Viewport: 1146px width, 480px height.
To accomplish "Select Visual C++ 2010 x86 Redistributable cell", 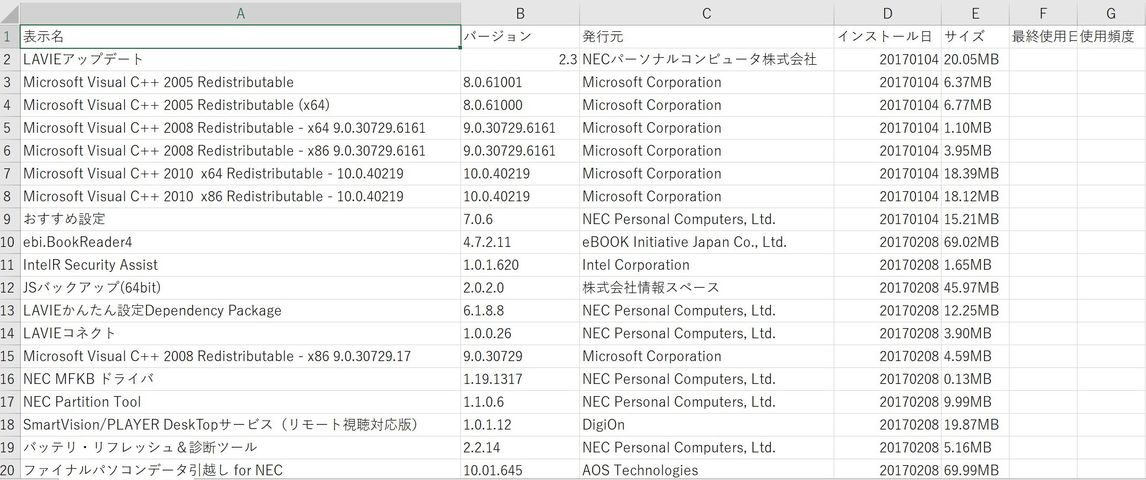I will click(x=240, y=196).
